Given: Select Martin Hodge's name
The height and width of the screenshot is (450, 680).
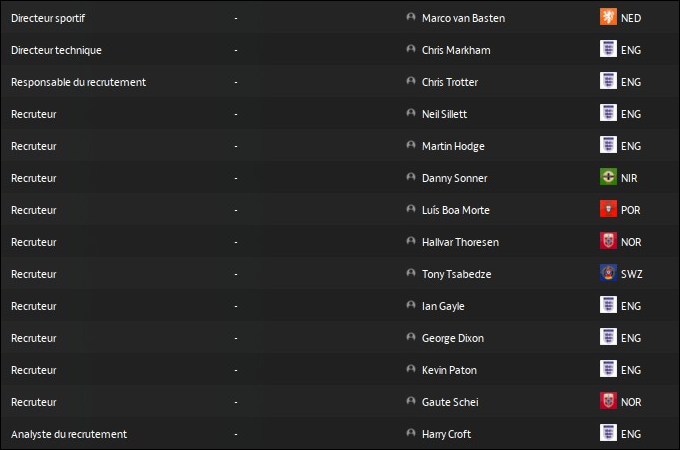Looking at the screenshot, I should pyautogui.click(x=453, y=146).
